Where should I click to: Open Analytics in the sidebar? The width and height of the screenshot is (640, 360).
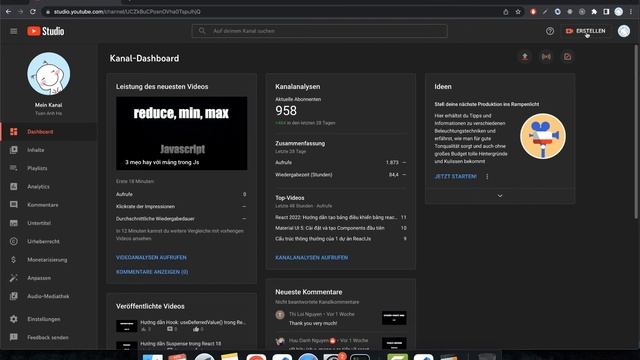pyautogui.click(x=49, y=187)
